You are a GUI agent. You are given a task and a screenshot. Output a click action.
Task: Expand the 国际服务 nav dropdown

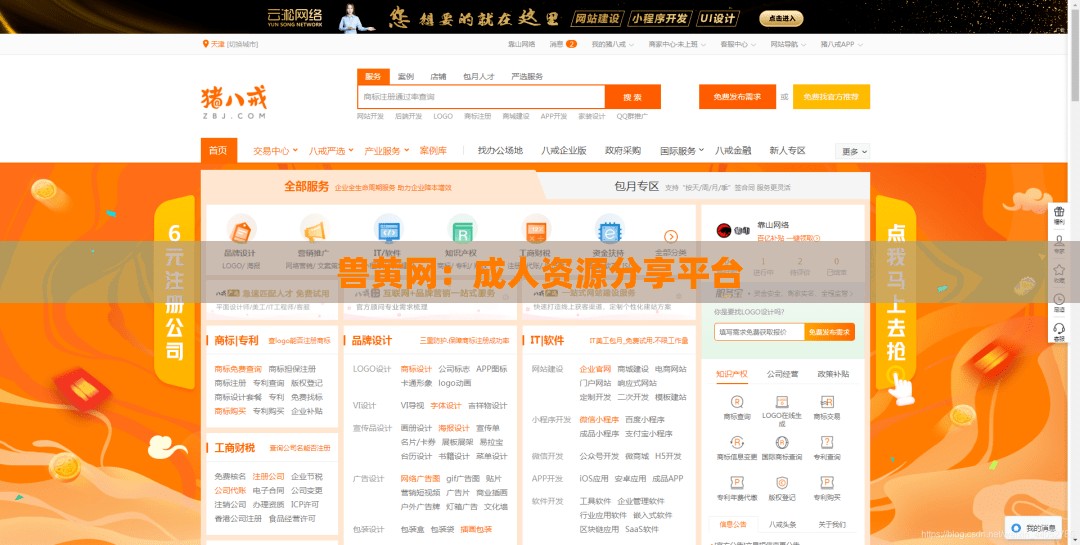tap(682, 150)
